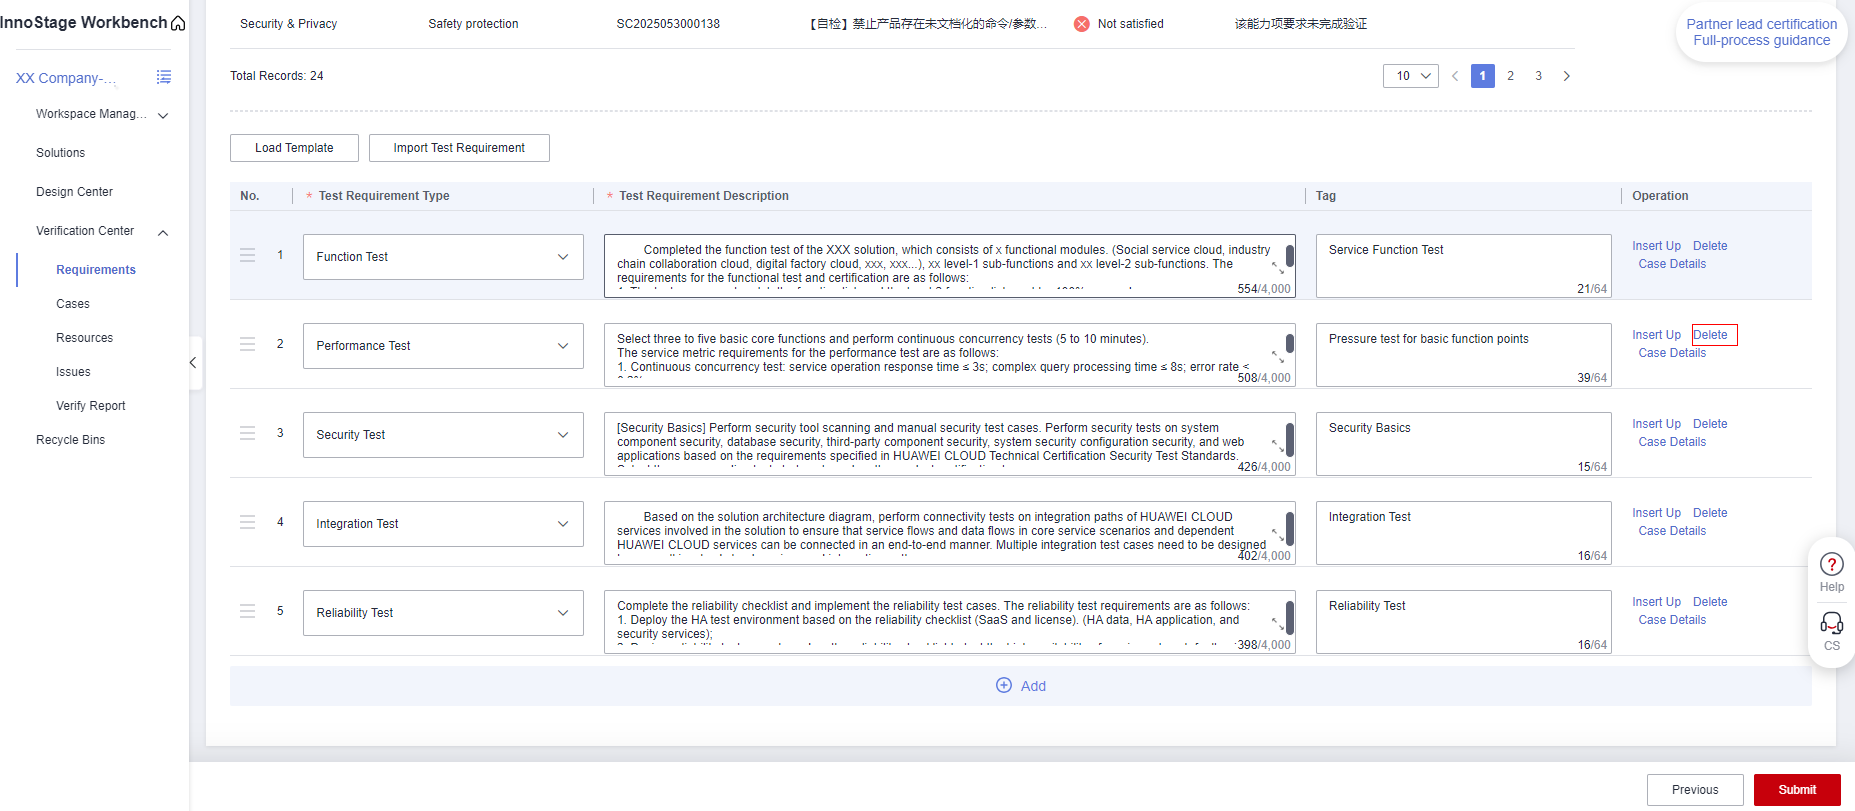Image resolution: width=1855 pixels, height=811 pixels.
Task: Click the expand icon in Performance Test description
Action: 1278,357
